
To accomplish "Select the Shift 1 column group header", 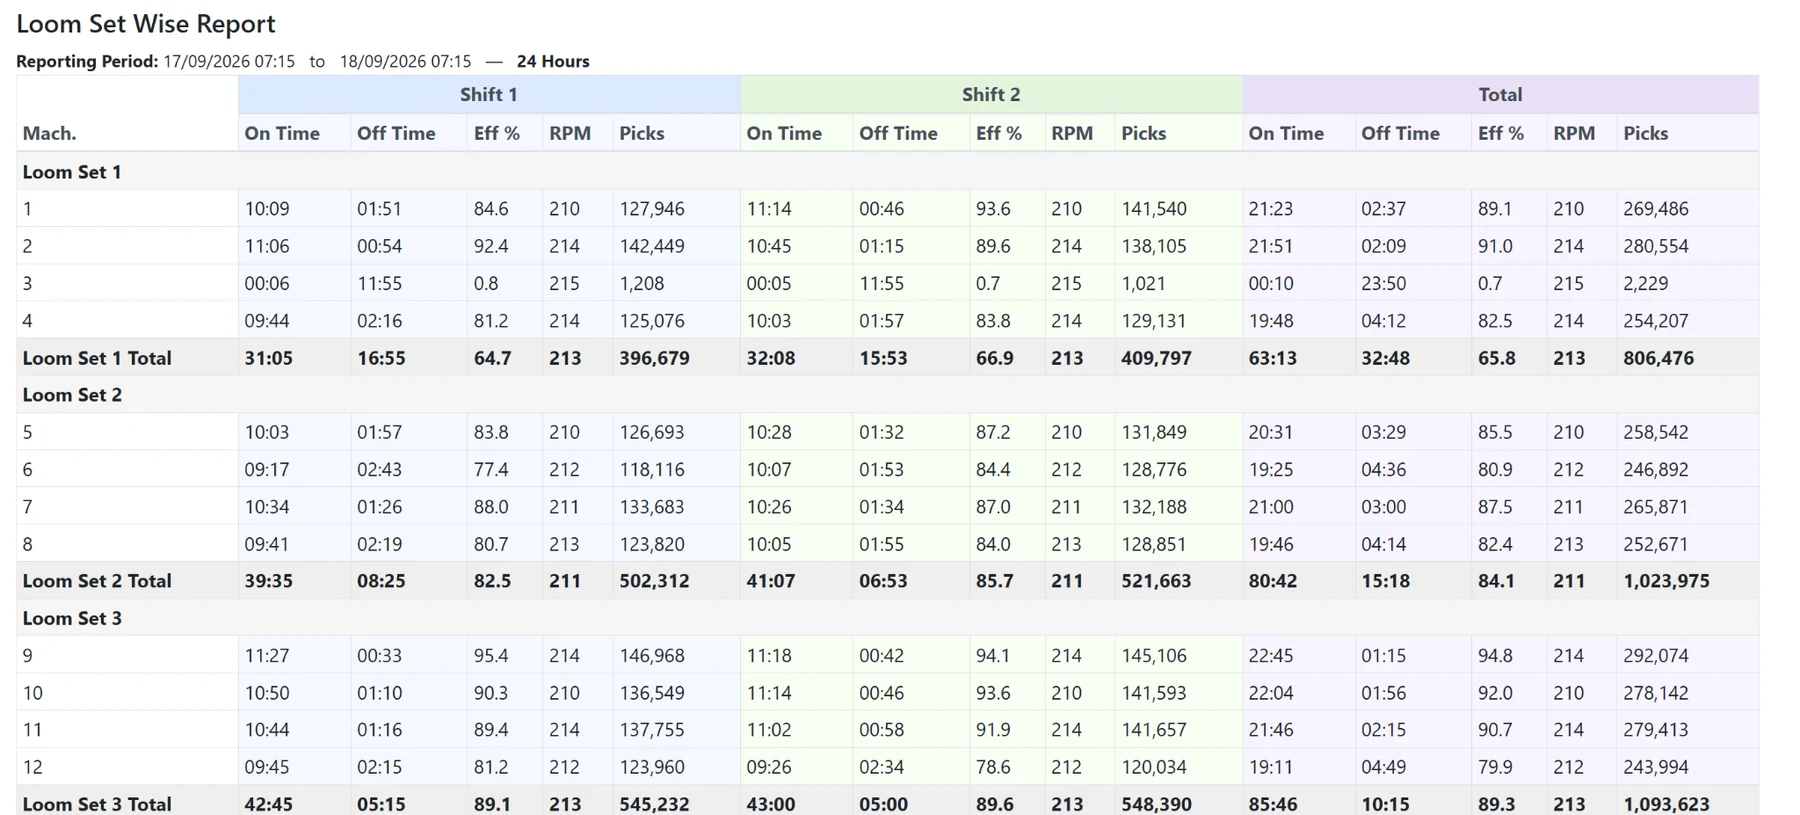I will pyautogui.click(x=489, y=94).
